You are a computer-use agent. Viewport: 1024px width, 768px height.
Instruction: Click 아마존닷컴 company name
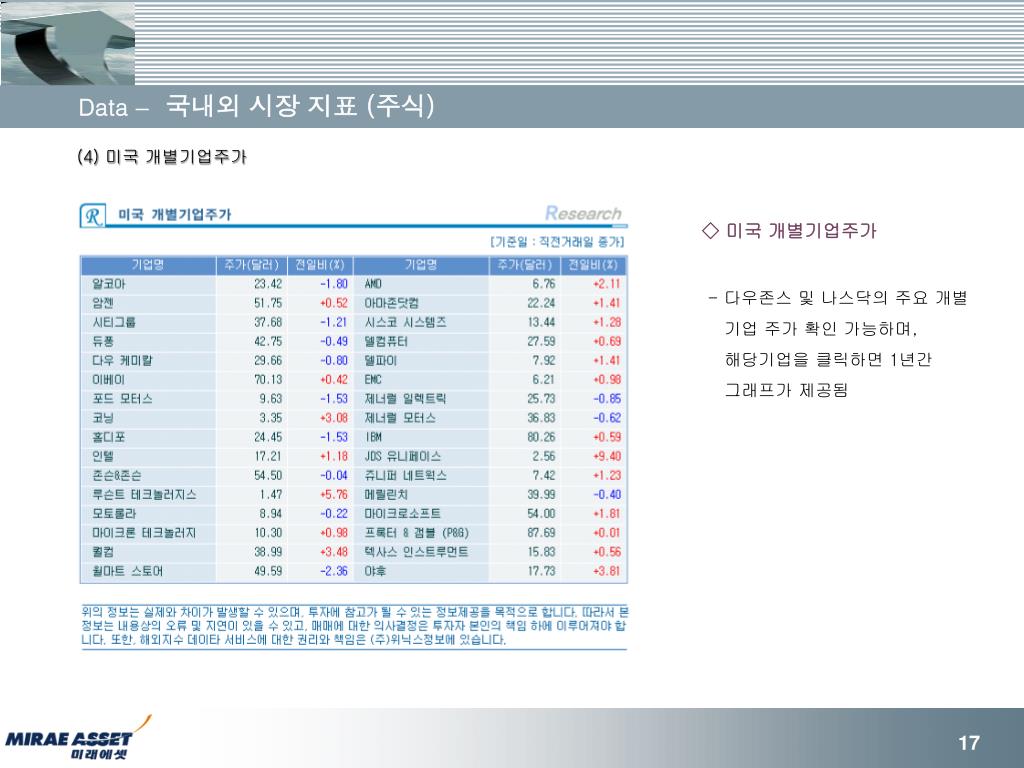click(392, 303)
